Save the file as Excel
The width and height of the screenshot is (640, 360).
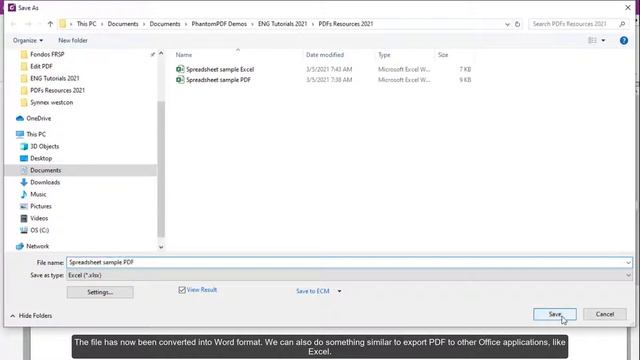point(555,314)
